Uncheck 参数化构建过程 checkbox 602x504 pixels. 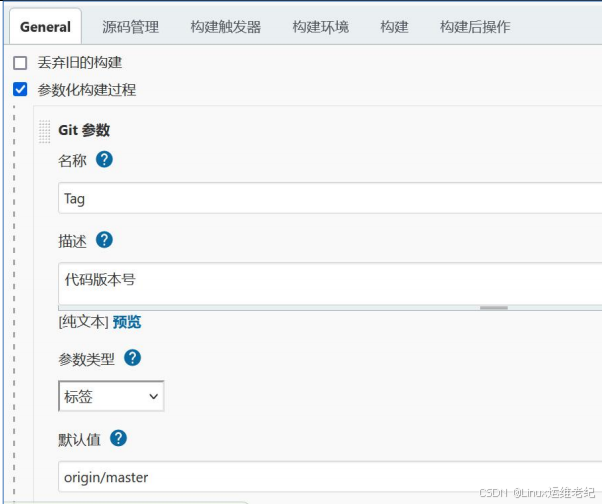[20, 89]
